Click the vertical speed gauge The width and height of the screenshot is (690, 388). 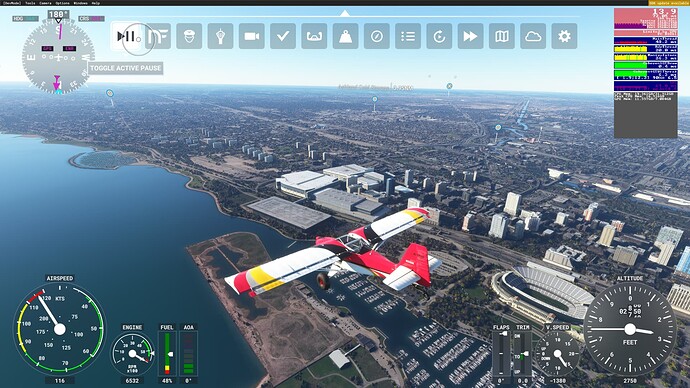click(557, 354)
